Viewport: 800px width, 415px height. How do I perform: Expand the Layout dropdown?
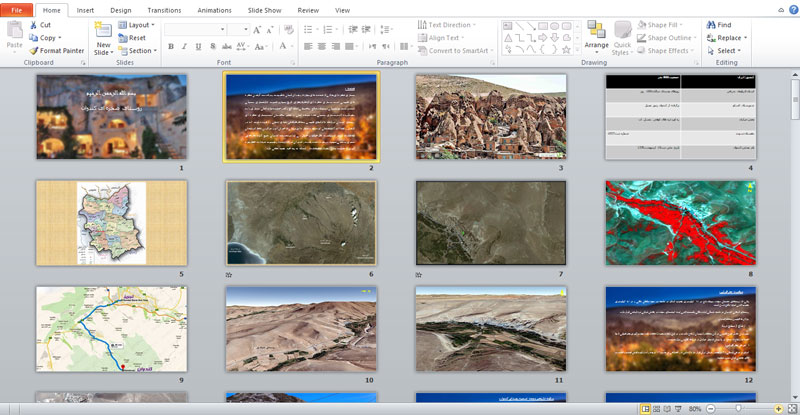point(139,25)
